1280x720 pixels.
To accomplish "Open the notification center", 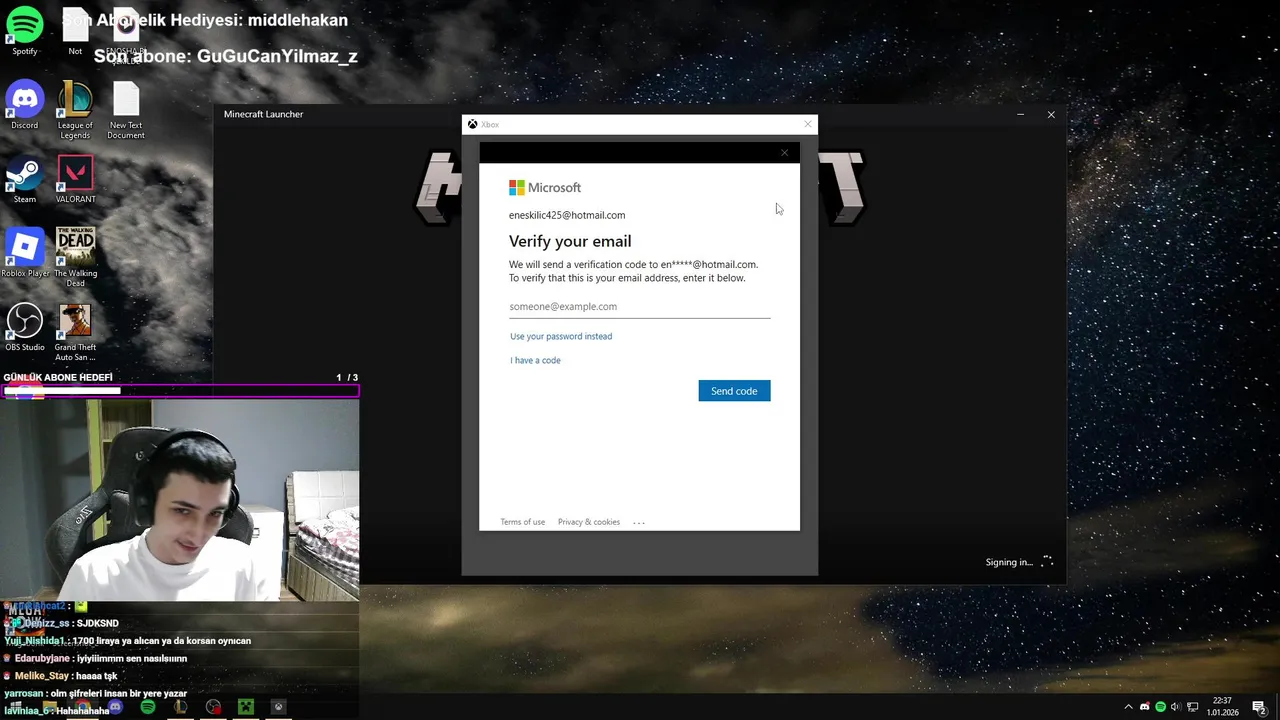I will click(1259, 707).
